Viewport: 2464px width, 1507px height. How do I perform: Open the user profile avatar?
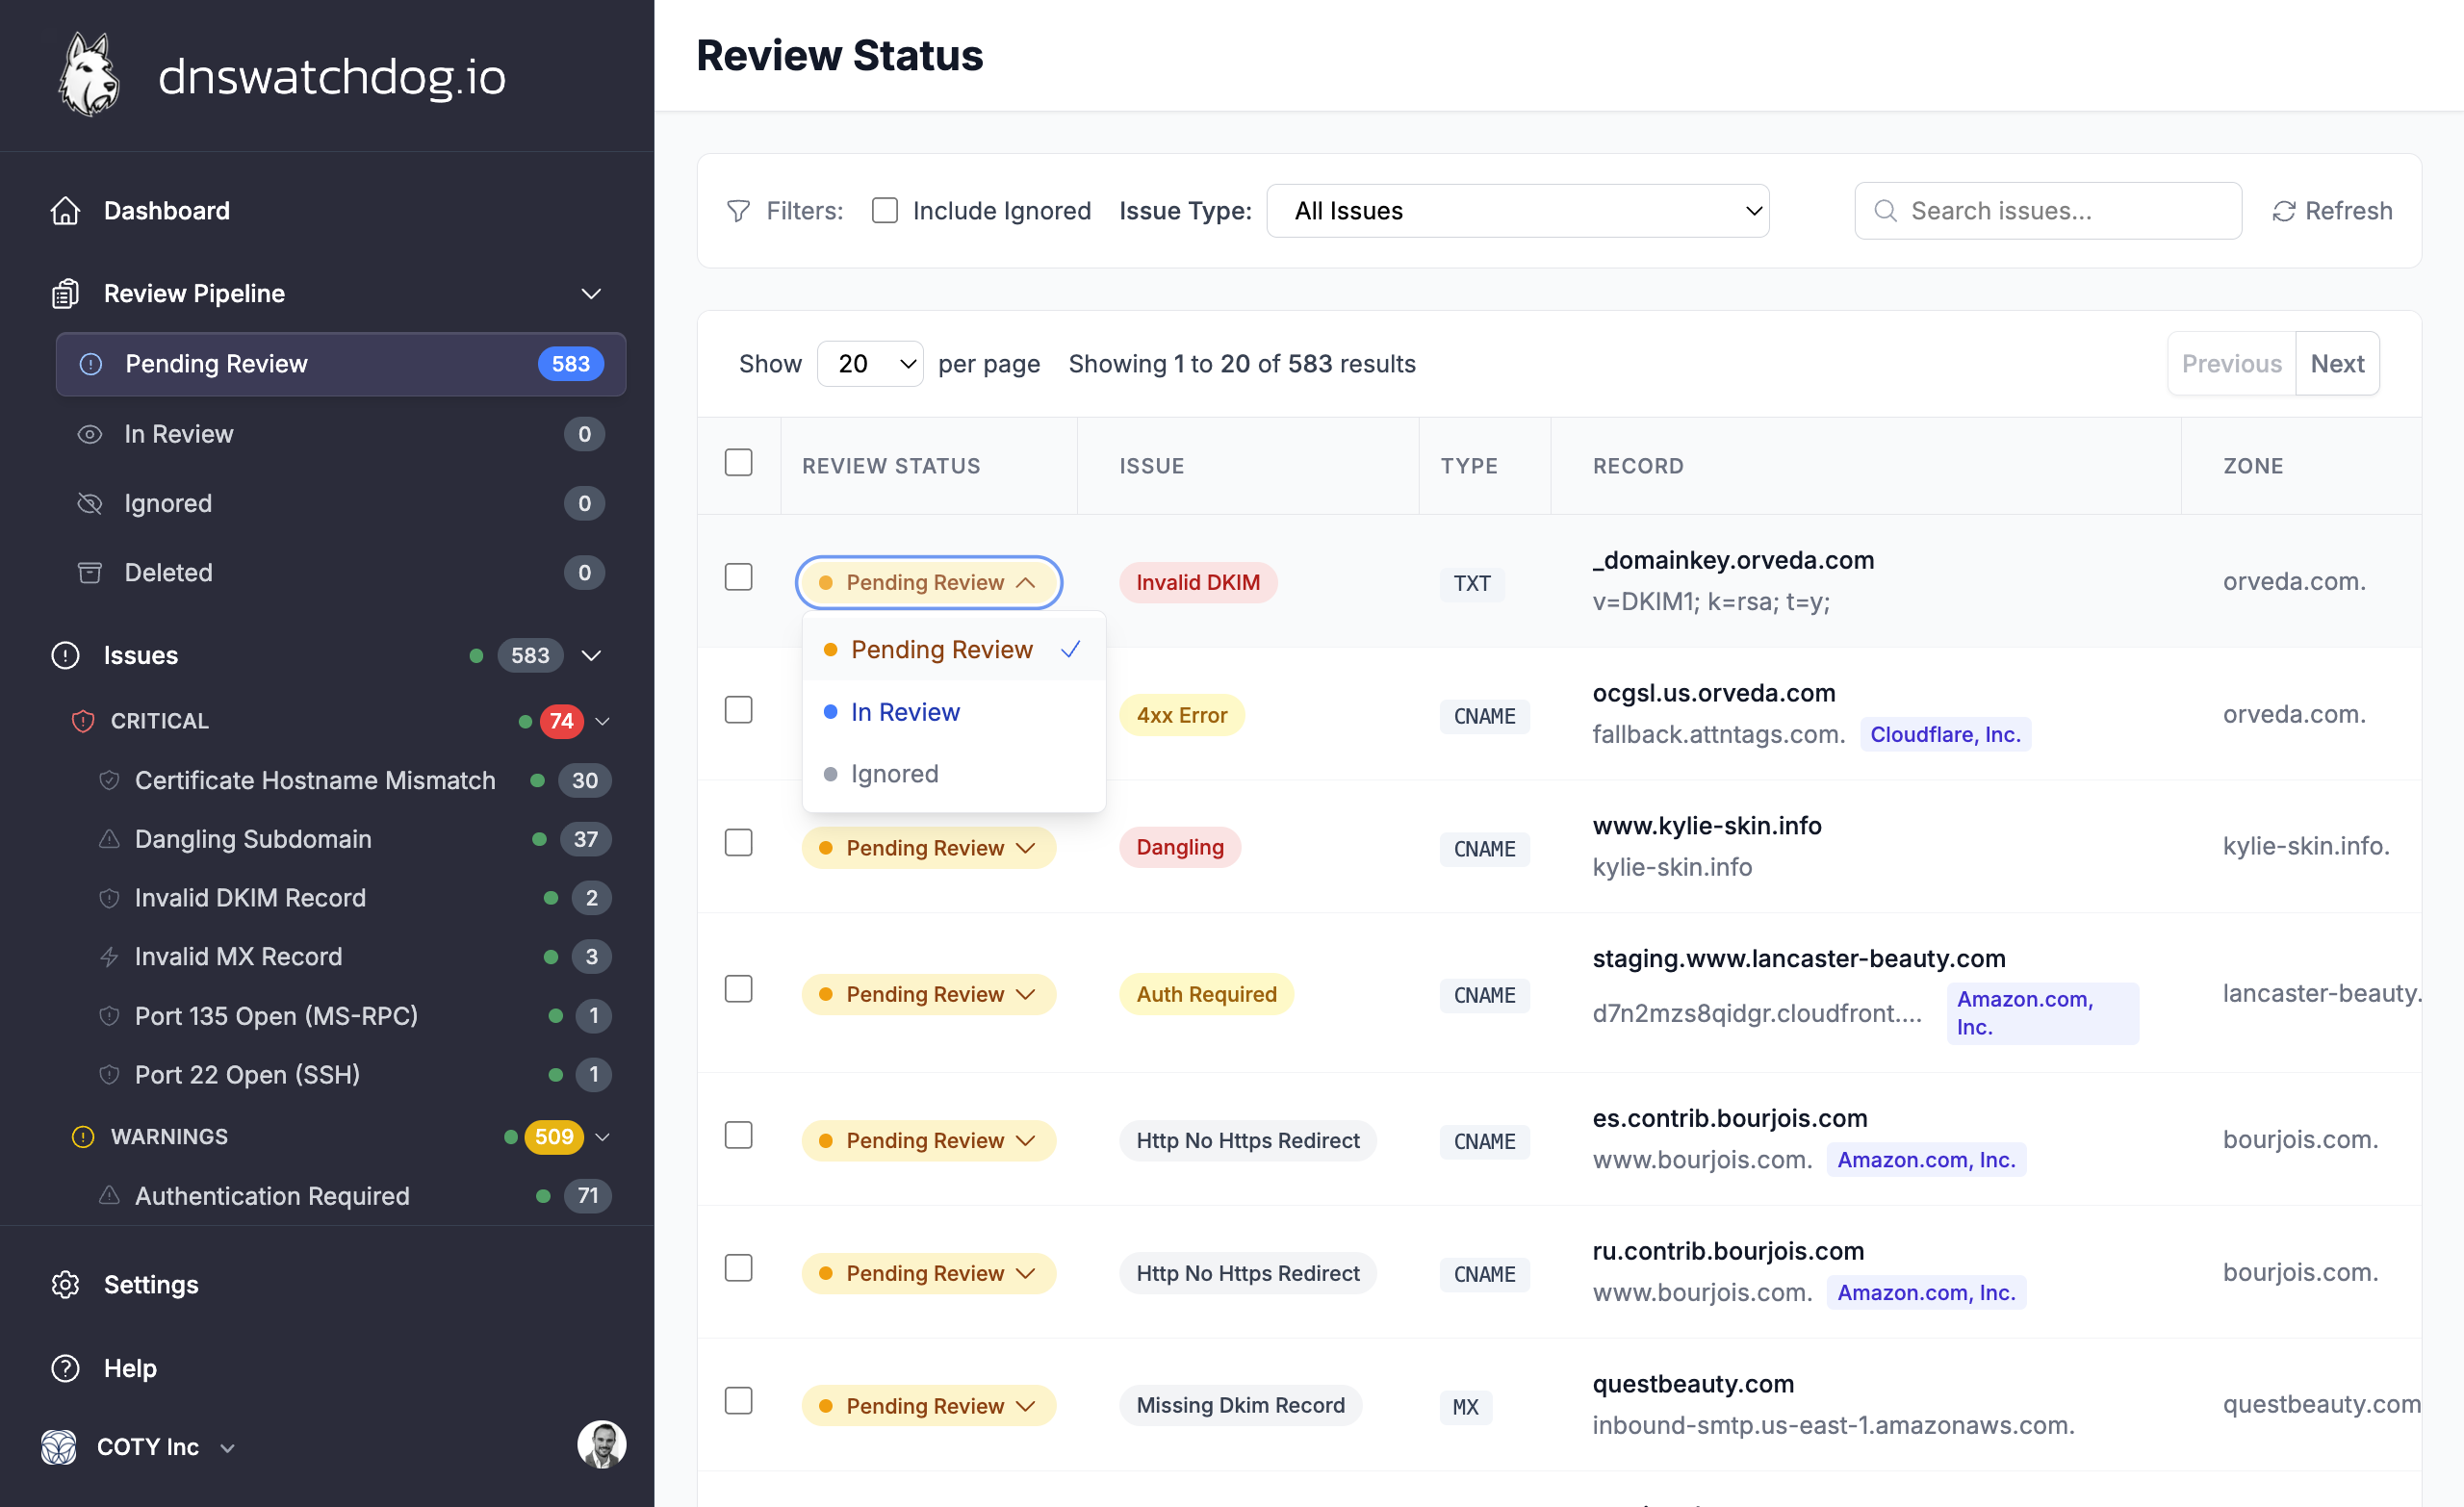pos(602,1445)
